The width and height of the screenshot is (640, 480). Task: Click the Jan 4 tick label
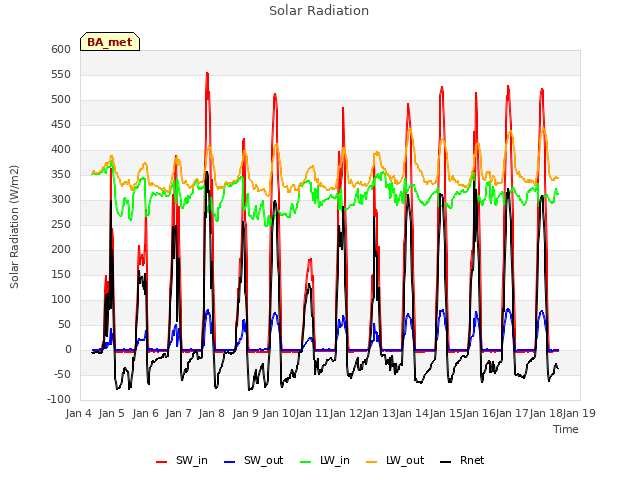tap(79, 413)
